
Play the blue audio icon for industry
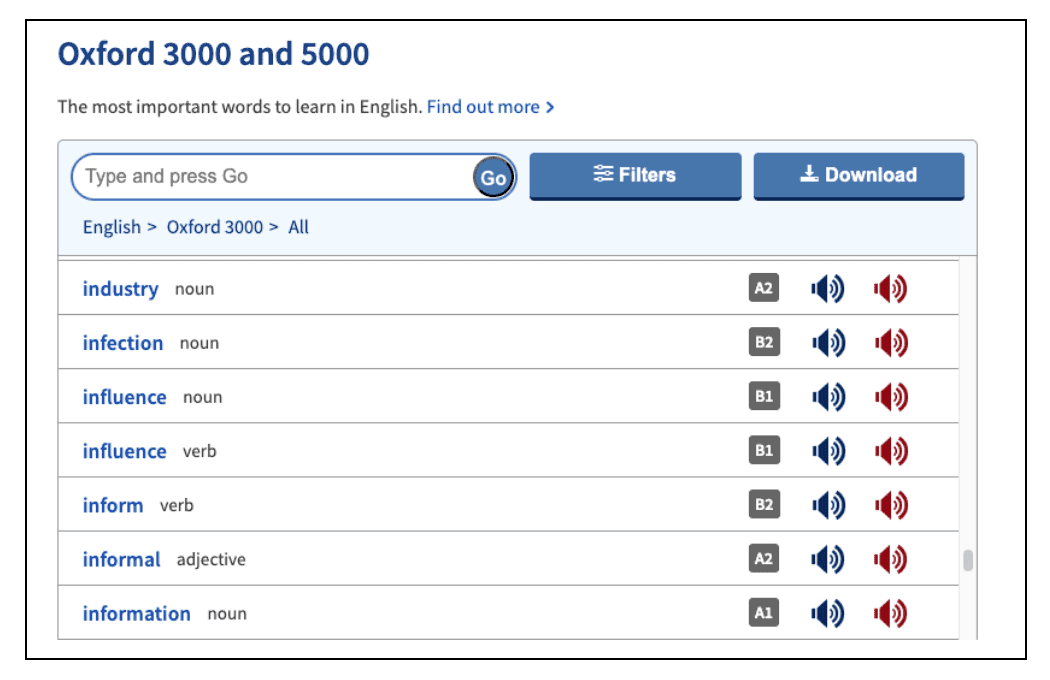(x=827, y=289)
